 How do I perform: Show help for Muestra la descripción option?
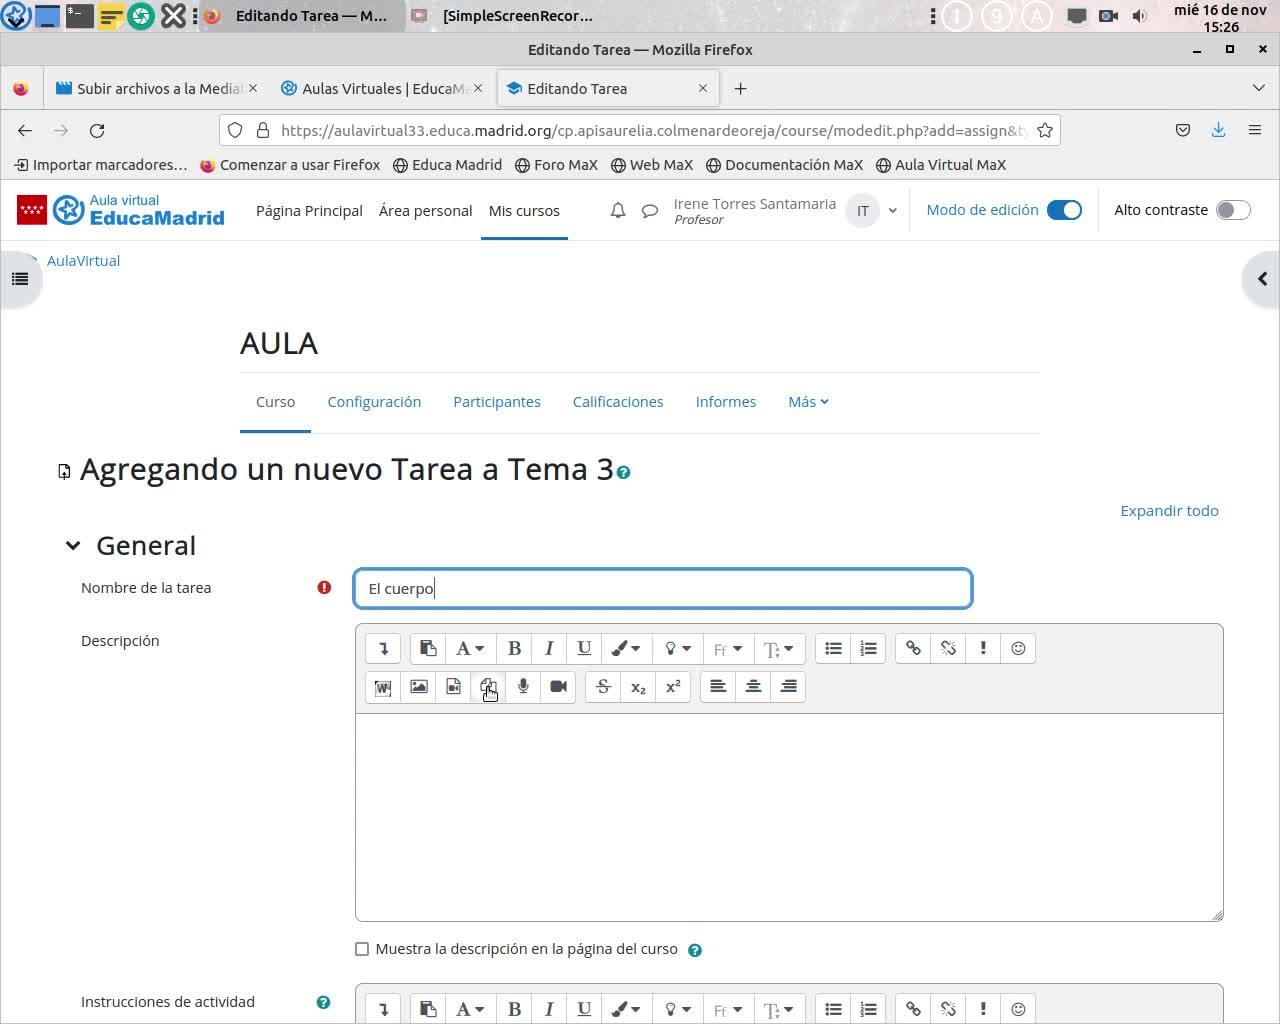[x=695, y=950]
